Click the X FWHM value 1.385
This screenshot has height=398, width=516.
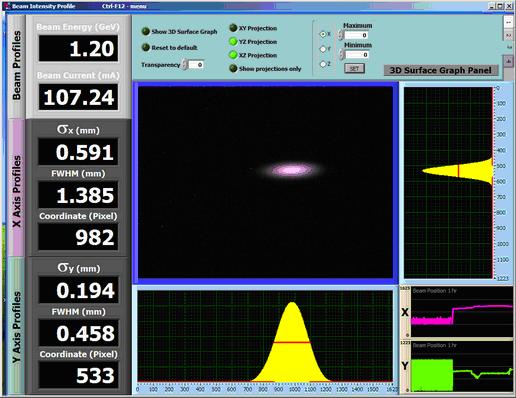(x=78, y=195)
